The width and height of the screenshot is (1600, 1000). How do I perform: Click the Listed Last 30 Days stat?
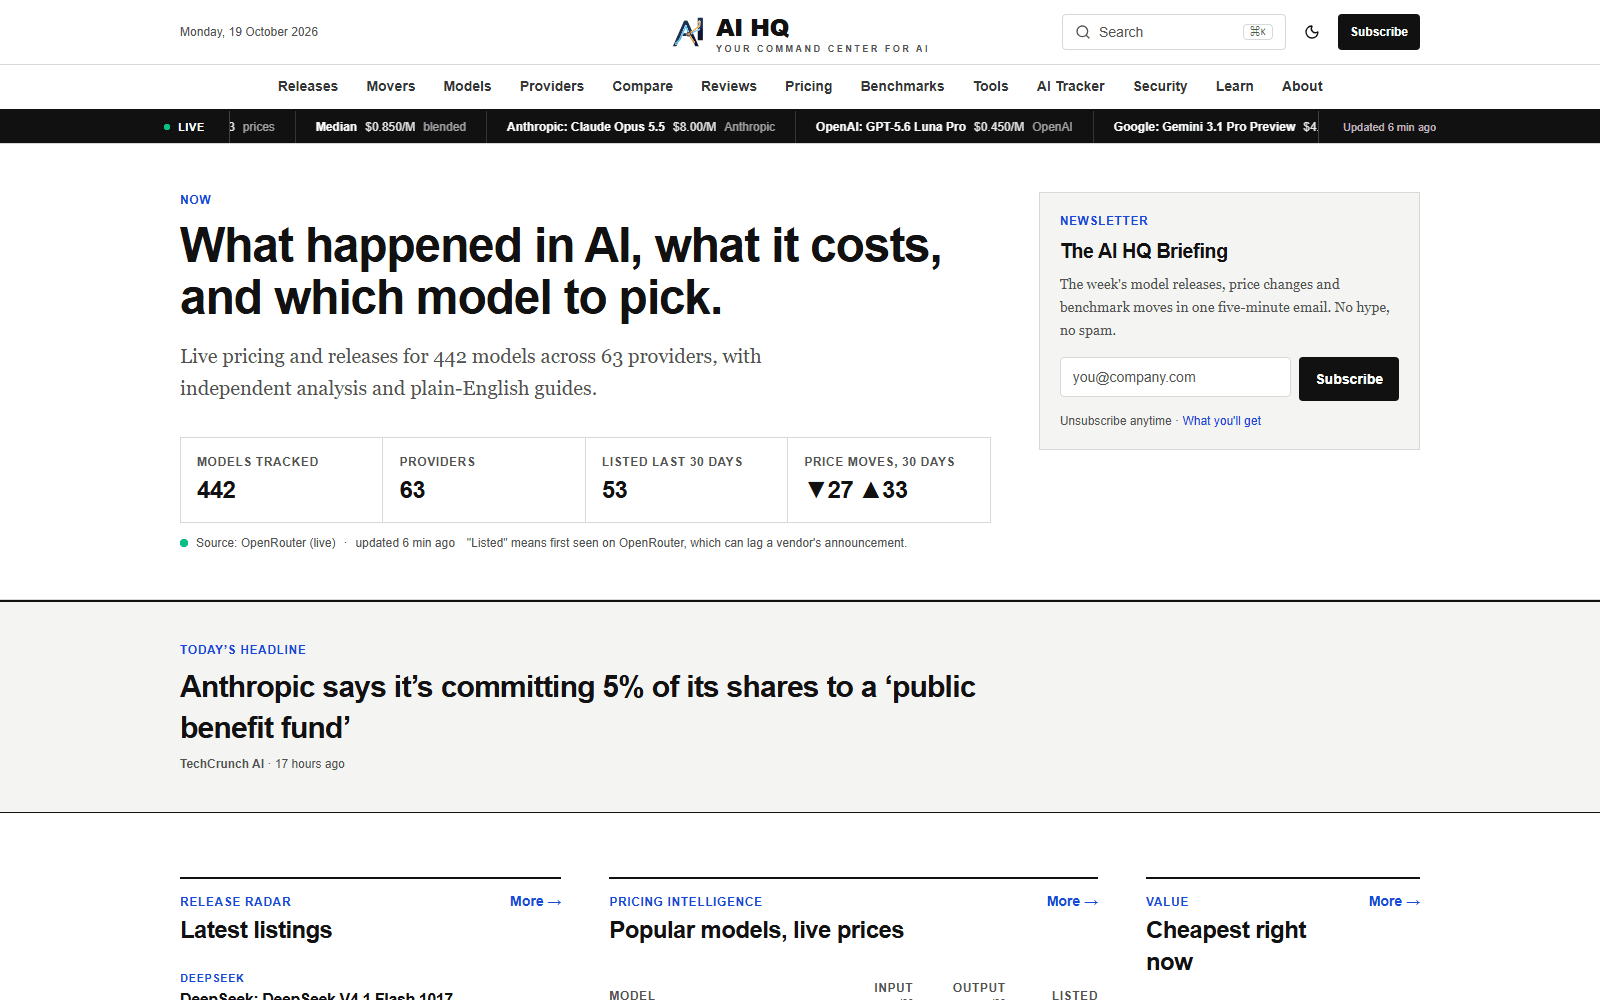686,480
